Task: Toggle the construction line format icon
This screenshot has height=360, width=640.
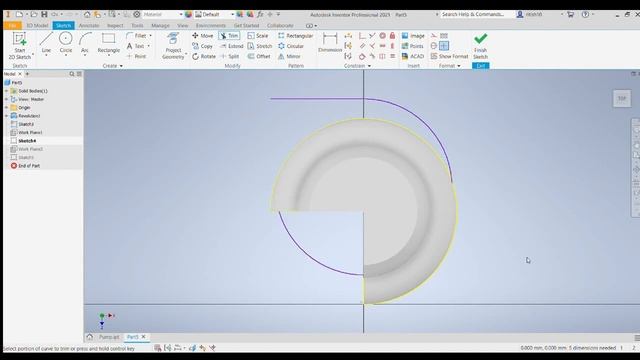Action: [x=434, y=36]
